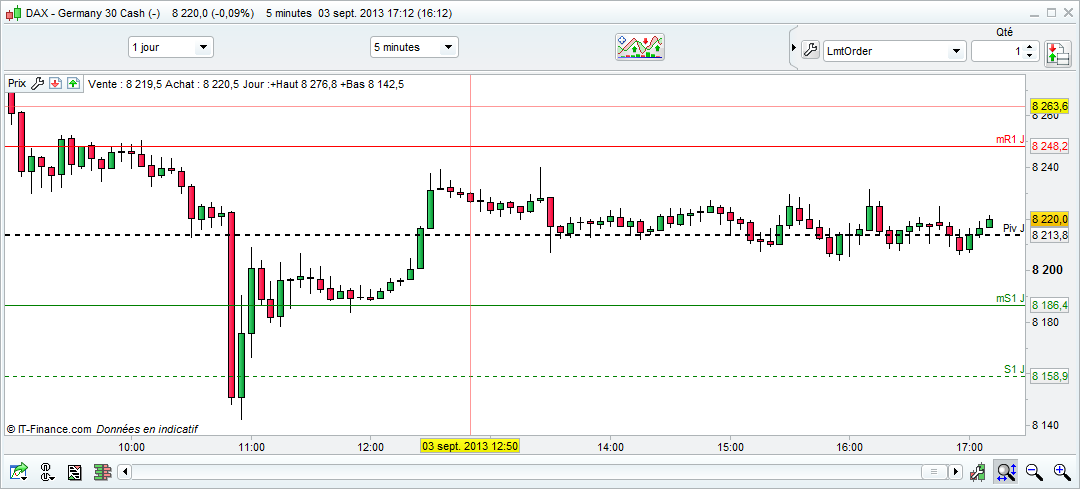Image resolution: width=1080 pixels, height=489 pixels.
Task: Click the +Bas 8 142,5 day low text
Action: tap(371, 84)
